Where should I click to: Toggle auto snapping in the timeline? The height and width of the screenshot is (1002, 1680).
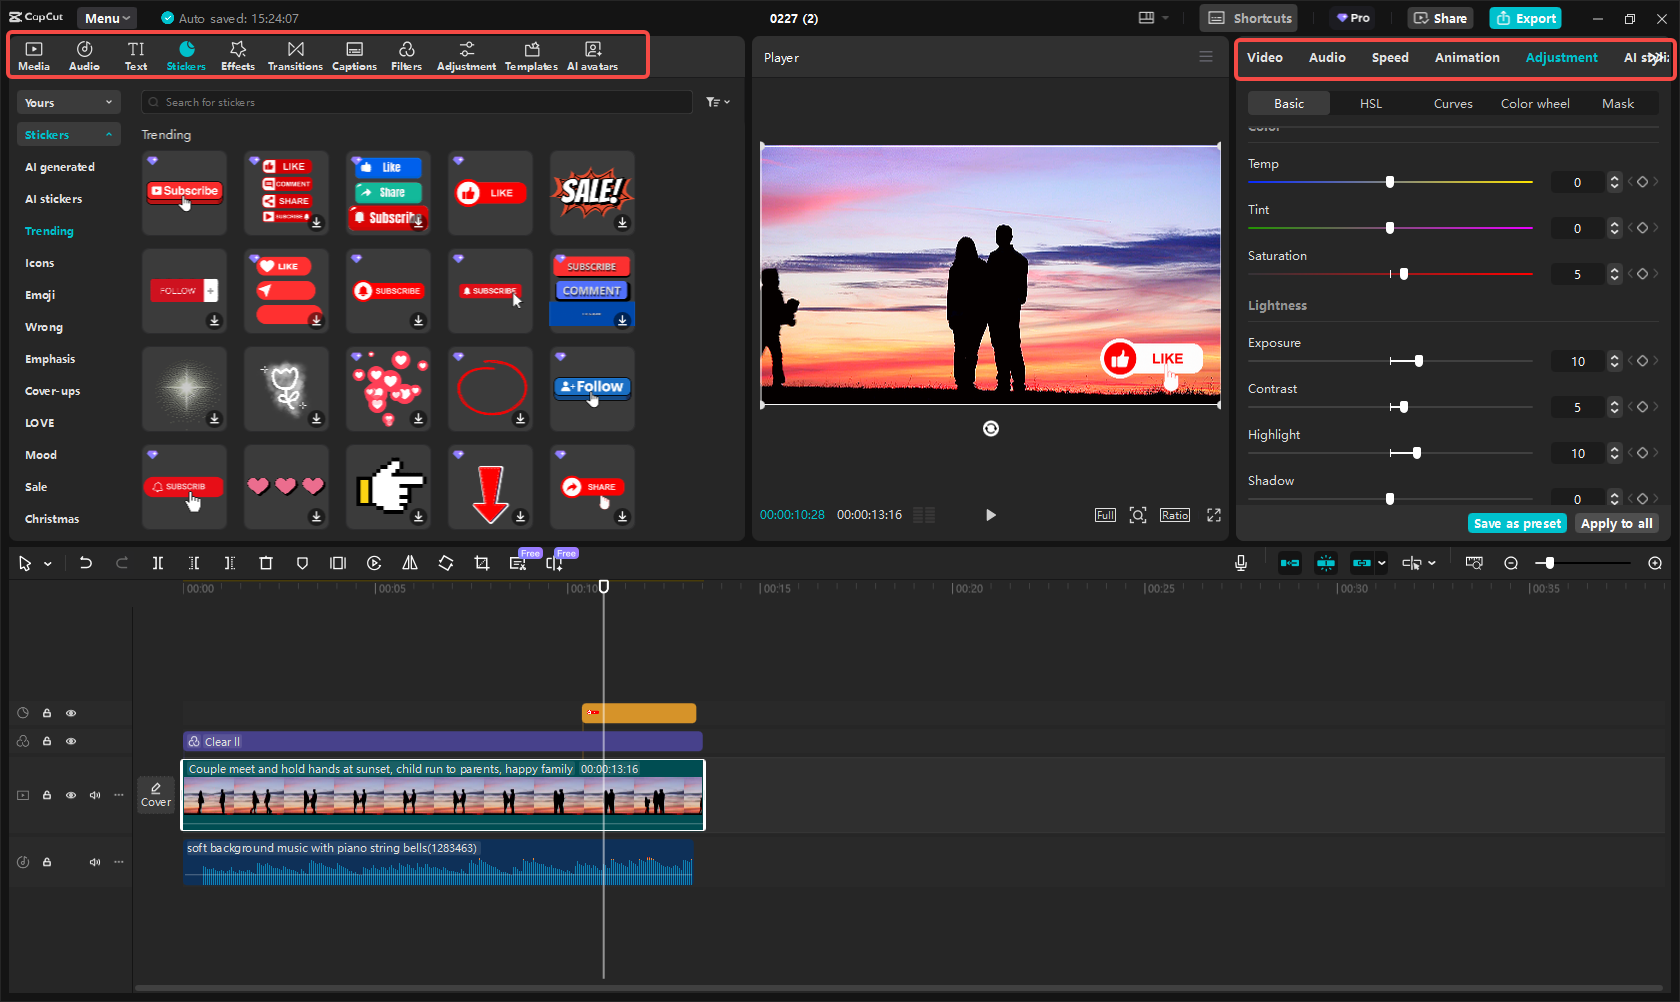coord(1326,563)
